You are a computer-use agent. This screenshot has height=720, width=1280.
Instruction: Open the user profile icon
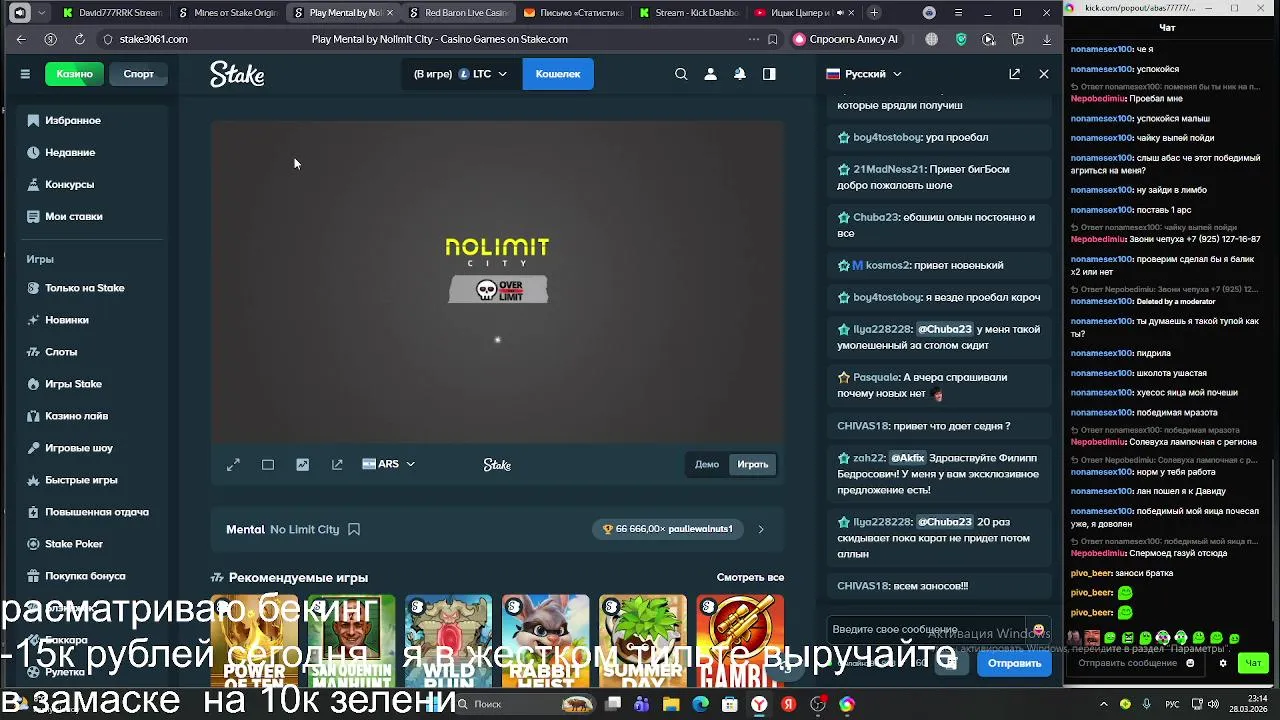click(x=710, y=74)
